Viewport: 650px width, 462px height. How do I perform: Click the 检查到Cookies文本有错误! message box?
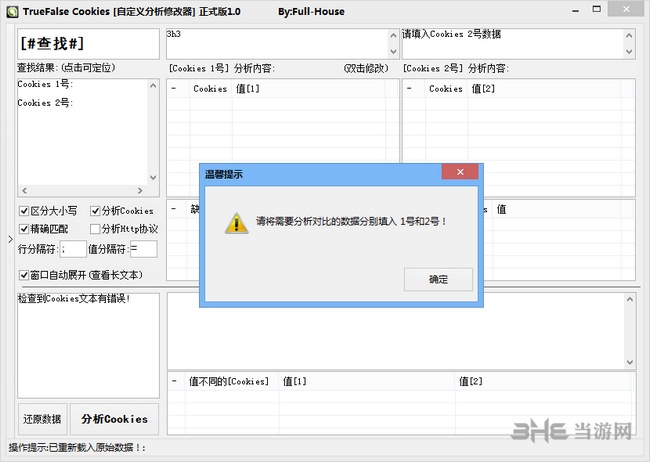tap(88, 345)
